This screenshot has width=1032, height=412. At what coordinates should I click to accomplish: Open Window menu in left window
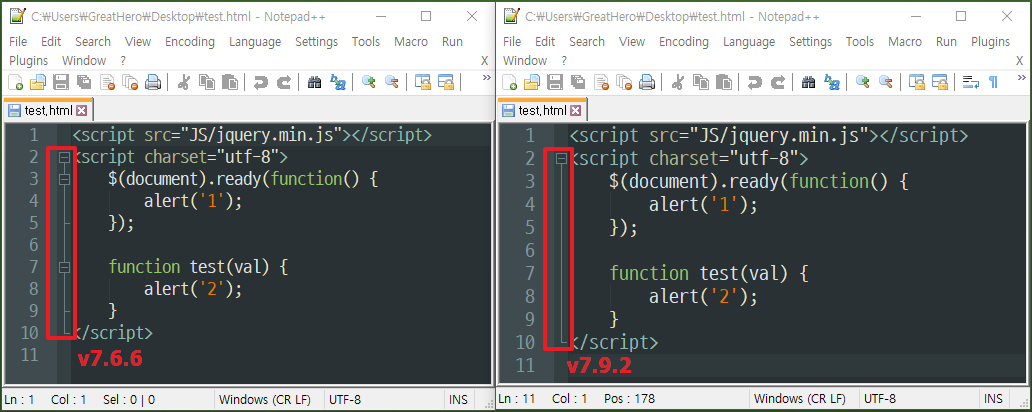click(84, 61)
